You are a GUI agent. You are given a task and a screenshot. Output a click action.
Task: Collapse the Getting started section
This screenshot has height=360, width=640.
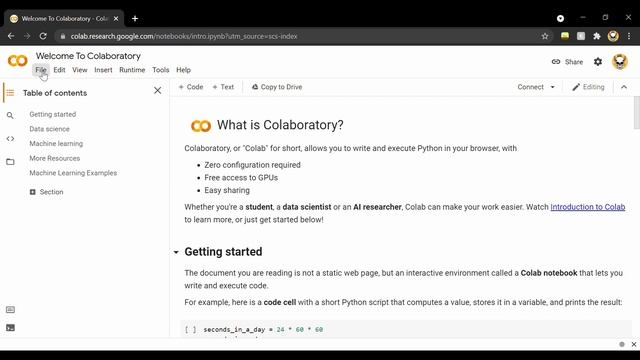click(176, 252)
